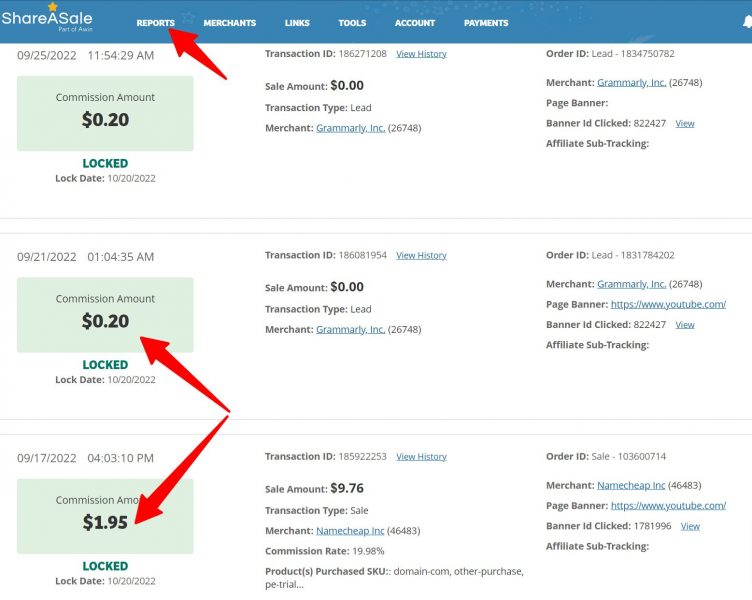
Task: Open youtube.com page banner for order 103600714
Action: coord(668,506)
